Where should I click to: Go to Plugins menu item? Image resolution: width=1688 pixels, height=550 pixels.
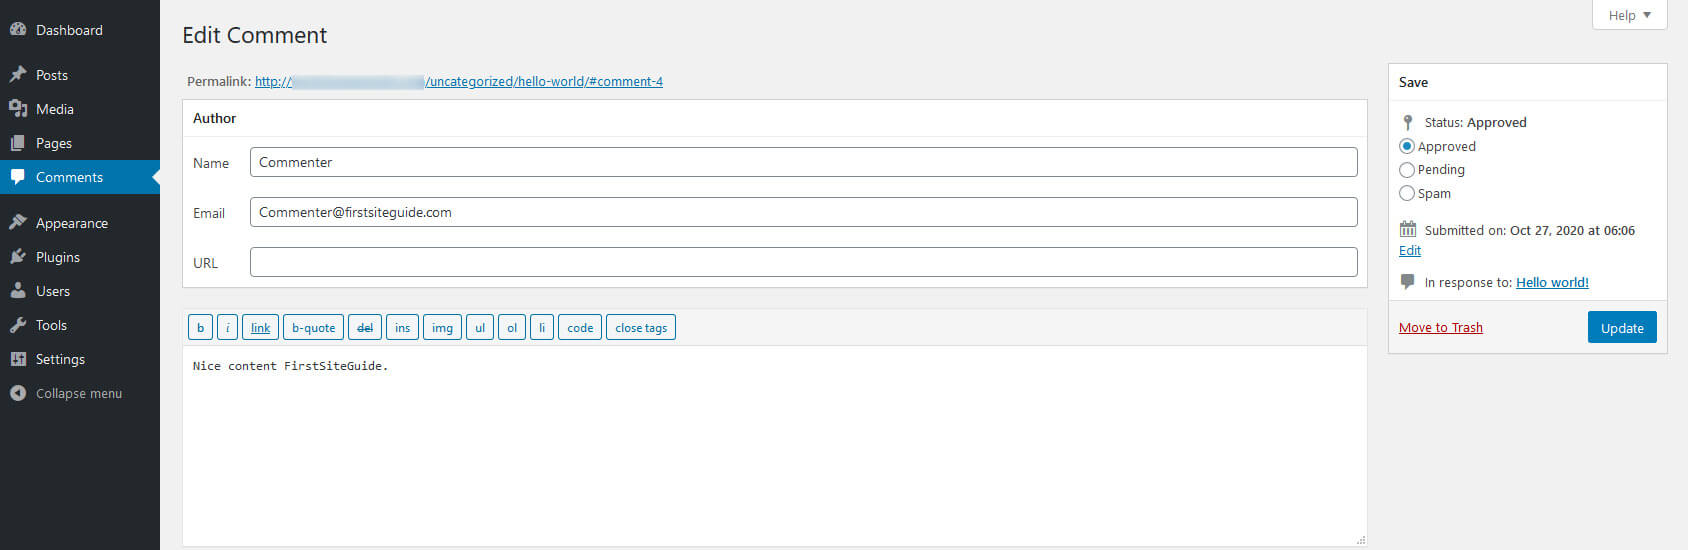tap(80, 257)
